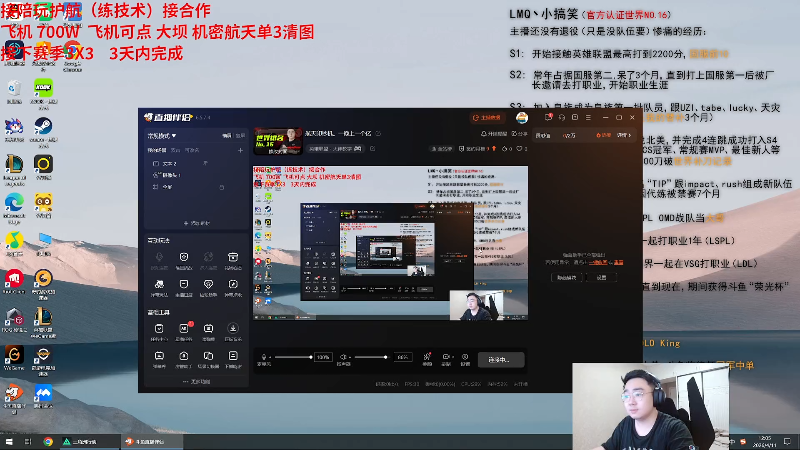800x450 pixels.
Task: Open Chrome from the taskbar
Action: click(x=48, y=442)
